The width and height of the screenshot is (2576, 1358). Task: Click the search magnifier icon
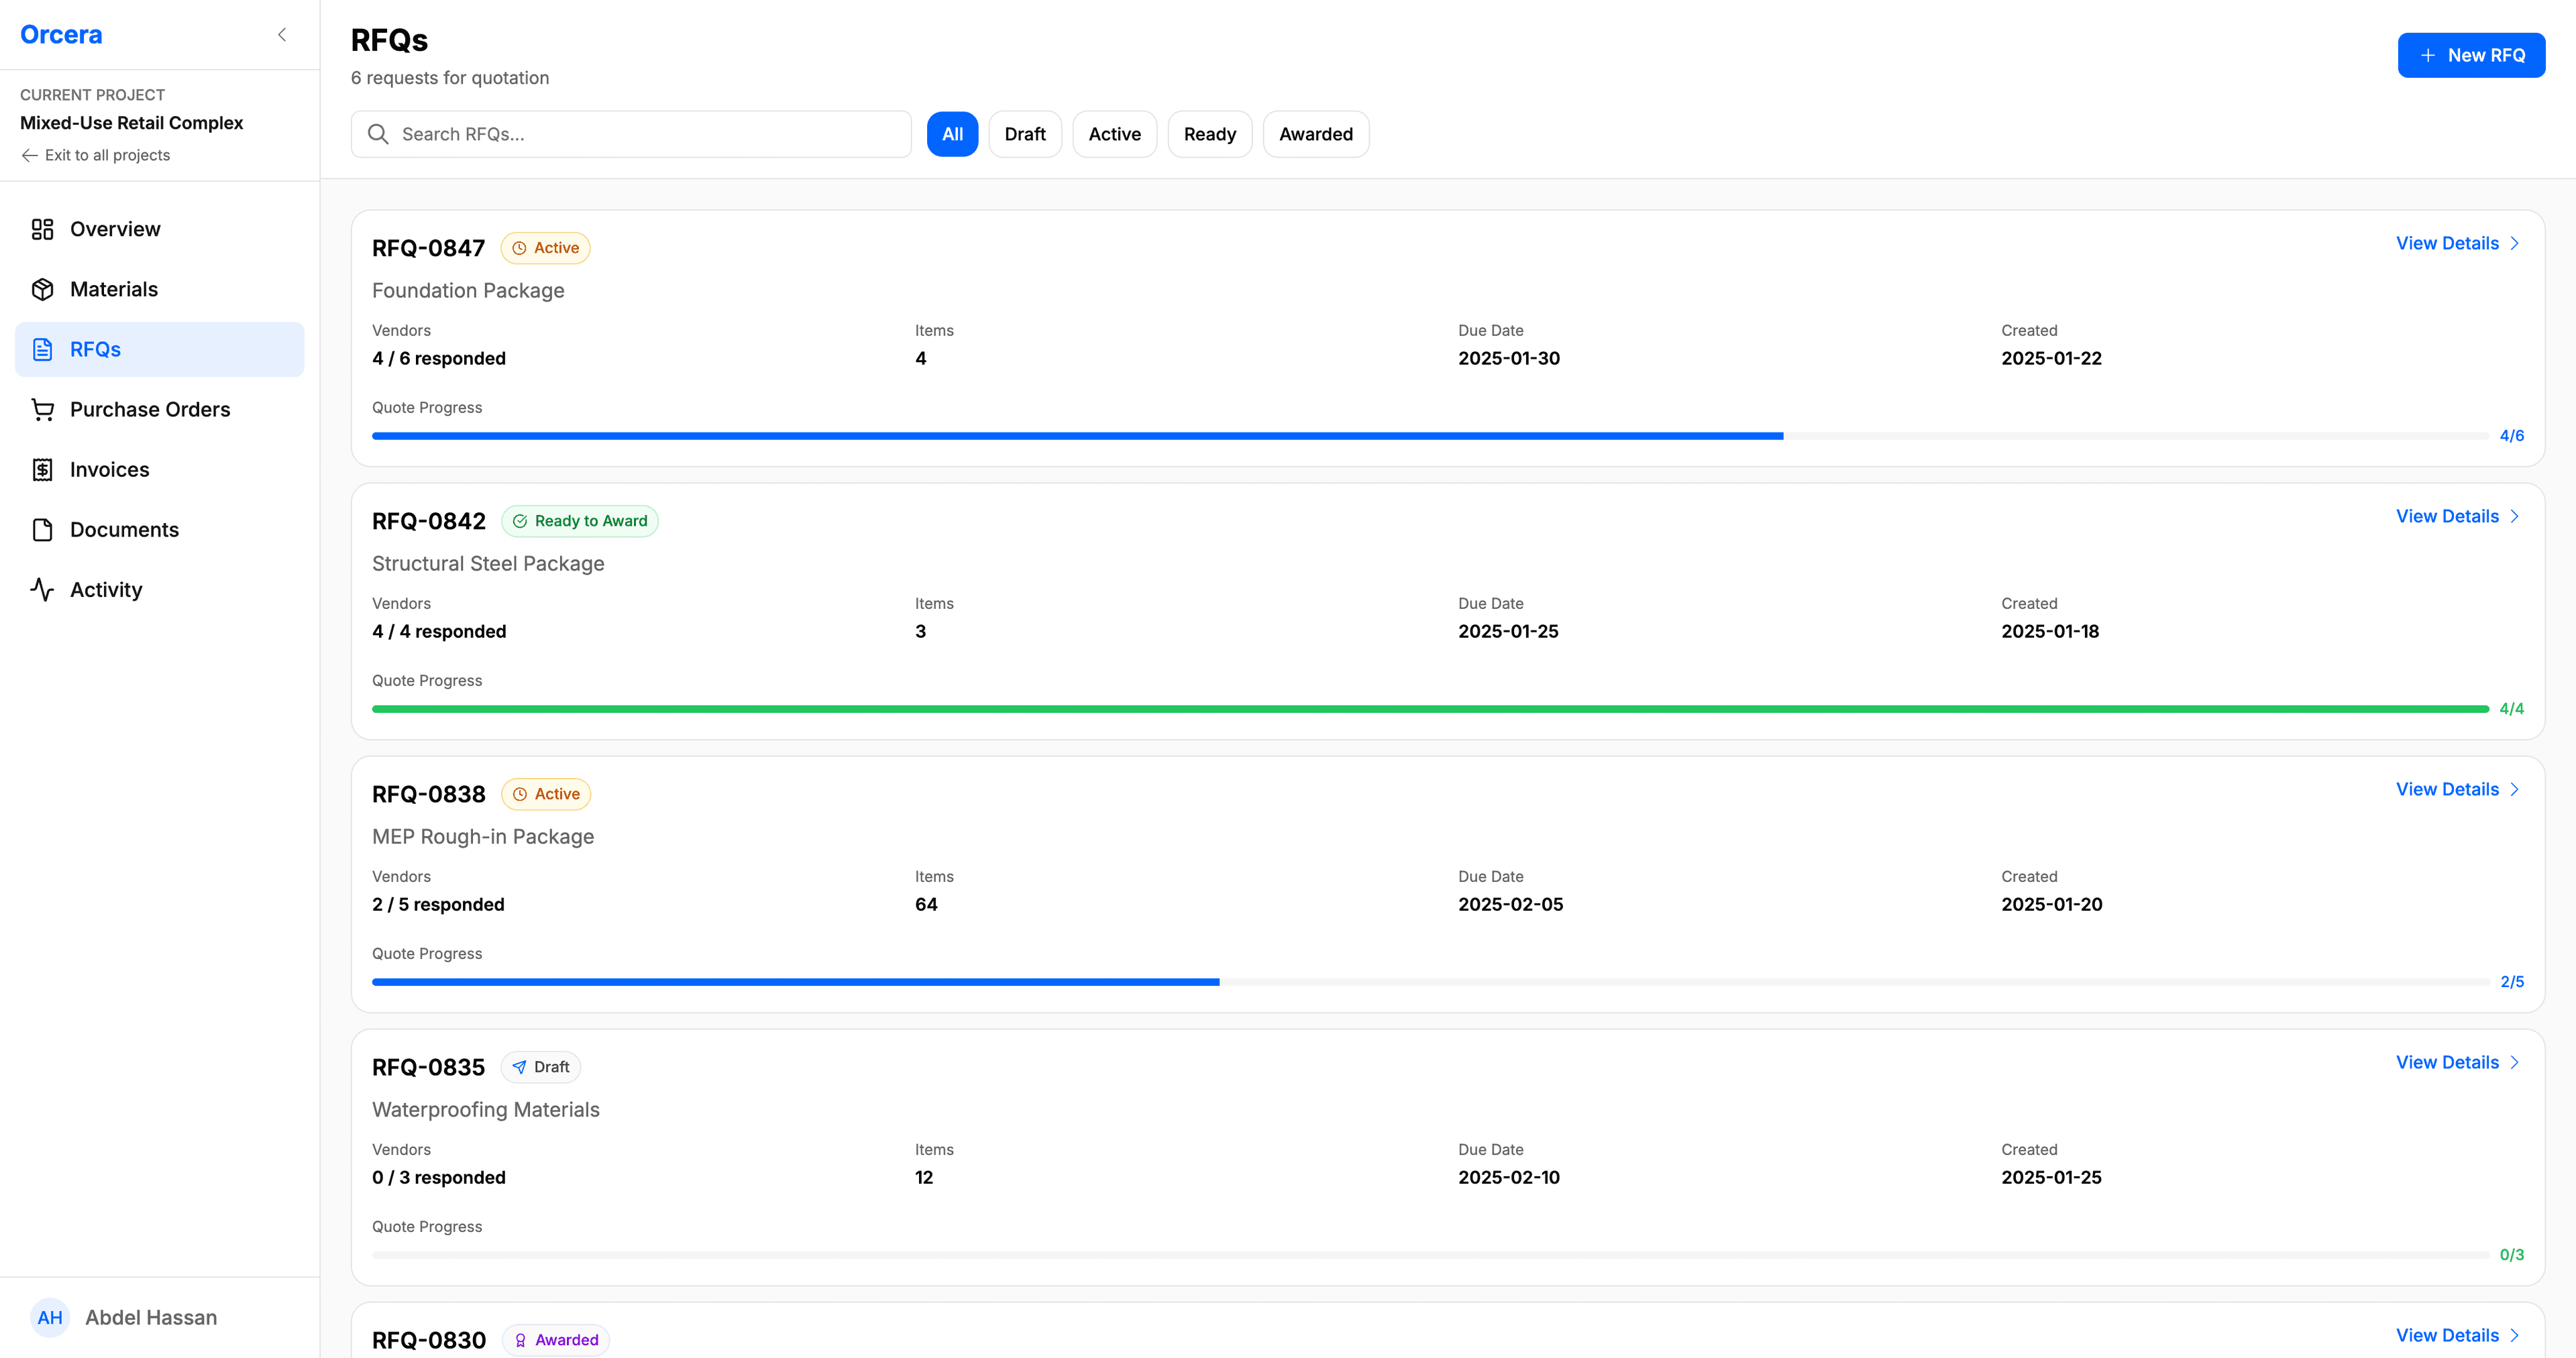[378, 133]
